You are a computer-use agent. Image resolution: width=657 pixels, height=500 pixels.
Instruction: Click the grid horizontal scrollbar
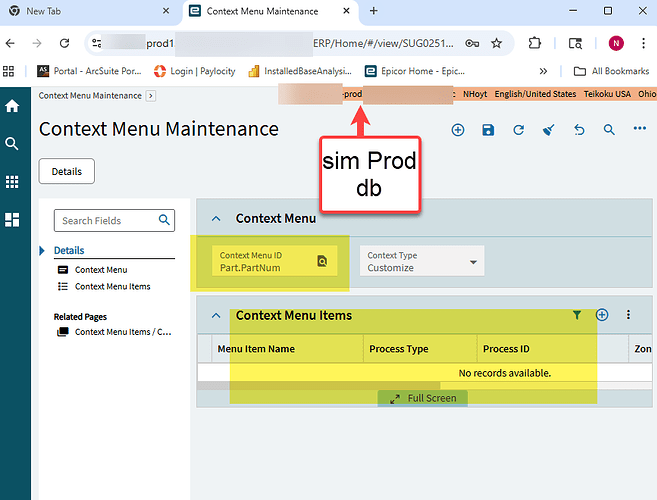318,386
